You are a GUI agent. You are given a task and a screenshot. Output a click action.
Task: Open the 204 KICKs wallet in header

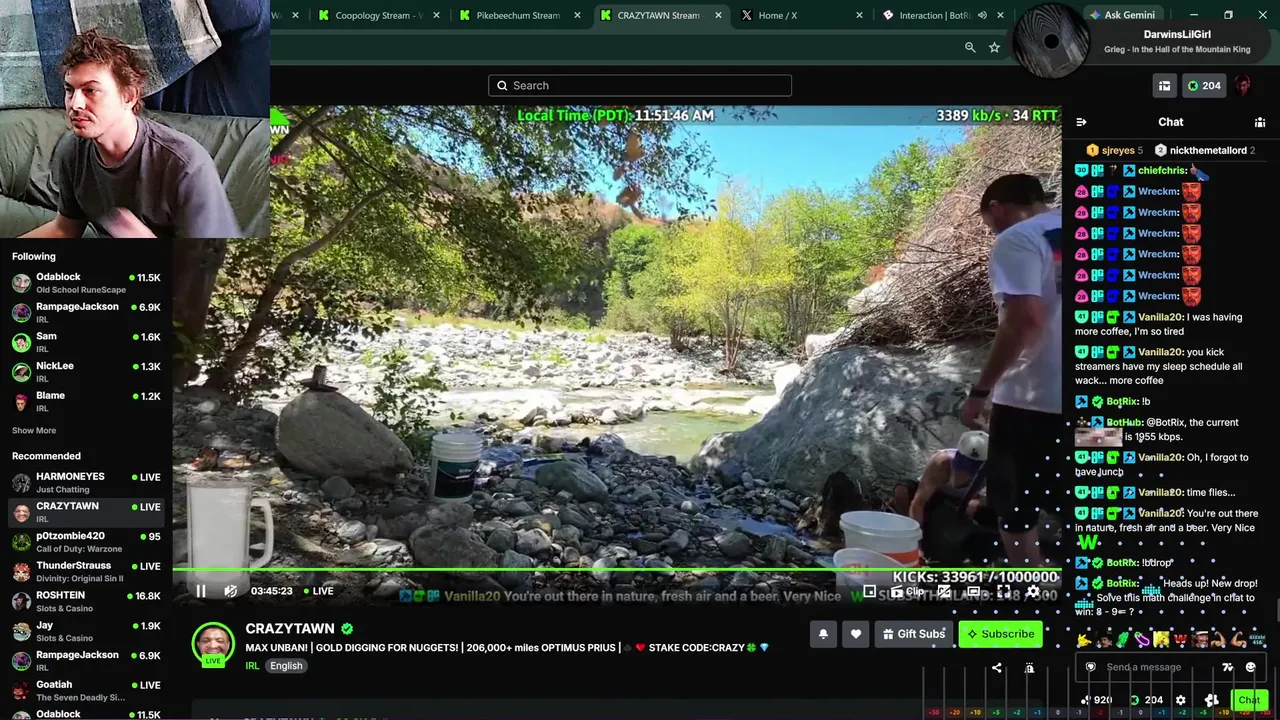click(1203, 86)
